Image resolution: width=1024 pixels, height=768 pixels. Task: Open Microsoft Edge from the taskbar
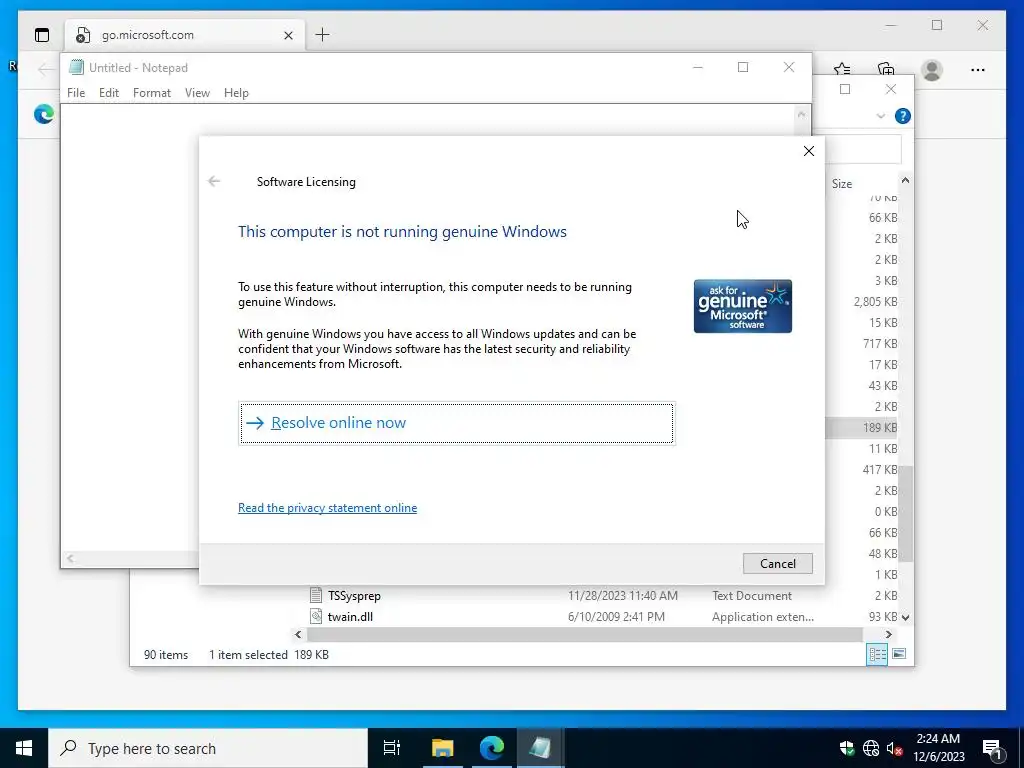[492, 748]
